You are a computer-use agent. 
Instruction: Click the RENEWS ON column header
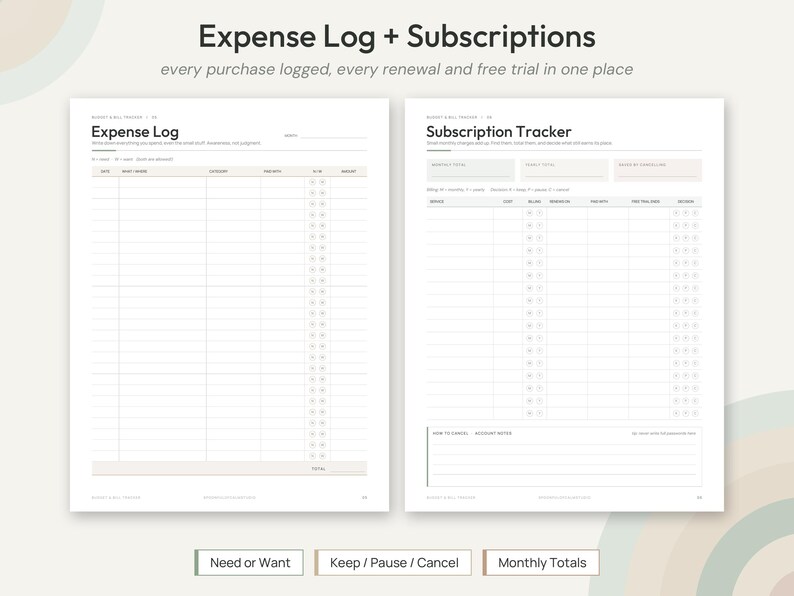pos(560,202)
